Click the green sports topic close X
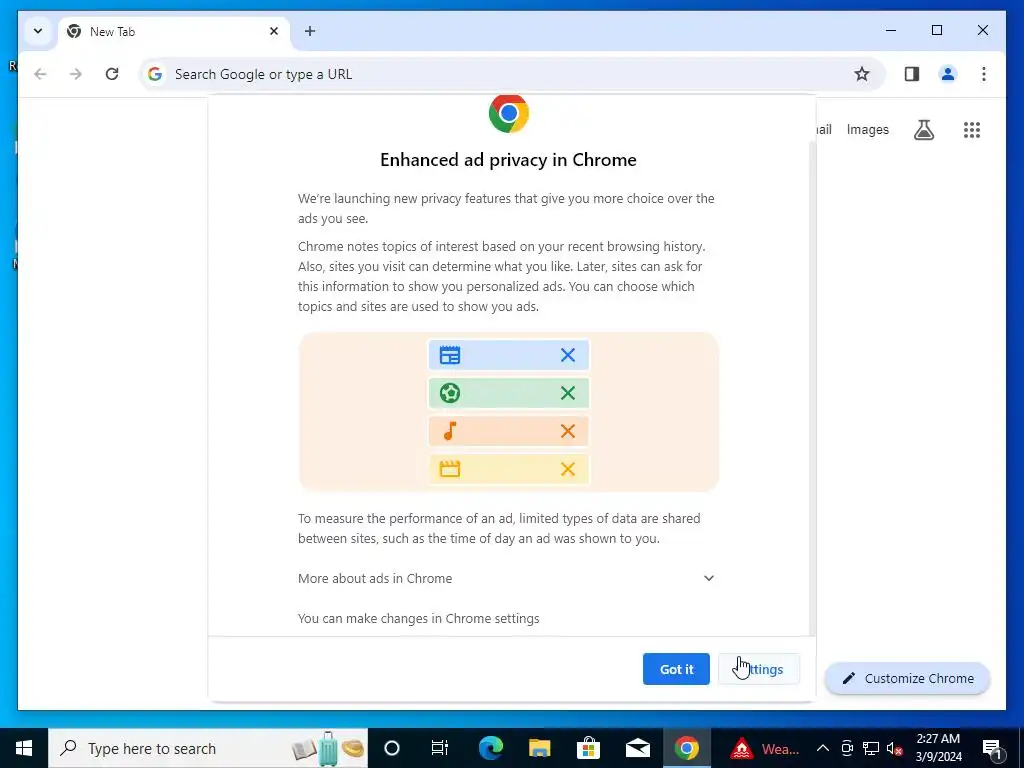This screenshot has height=768, width=1024. pyautogui.click(x=568, y=392)
